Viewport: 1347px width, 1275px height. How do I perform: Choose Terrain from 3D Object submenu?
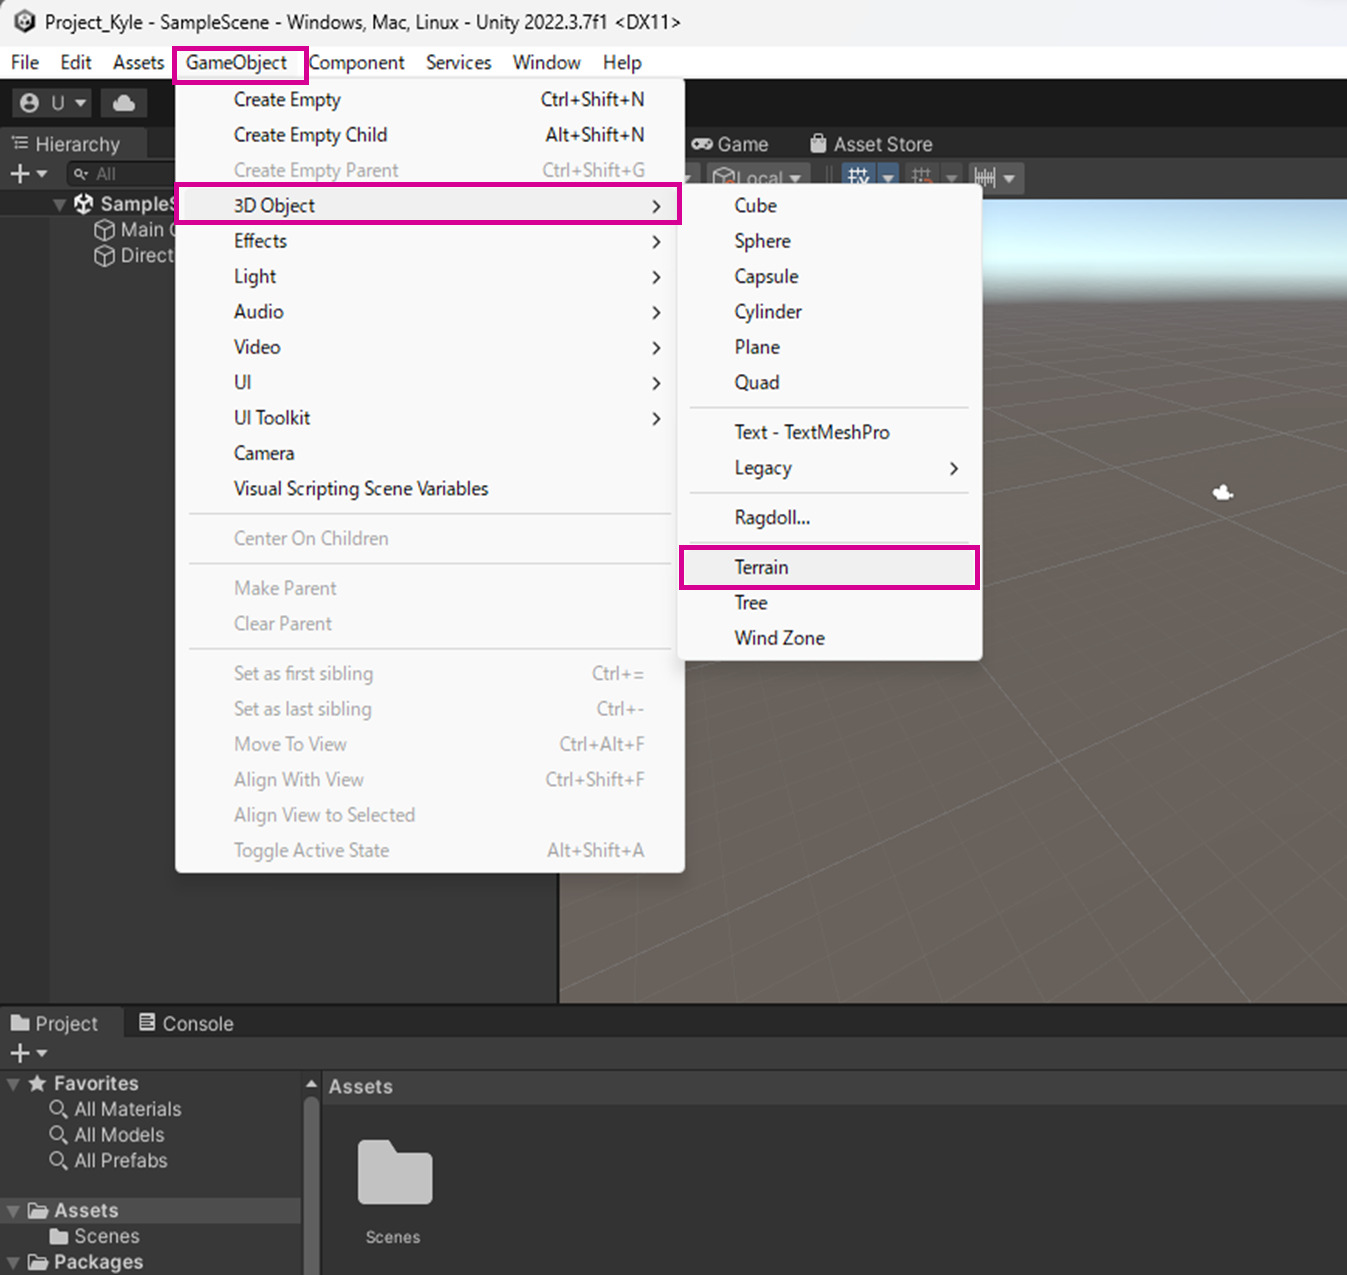pyautogui.click(x=761, y=567)
